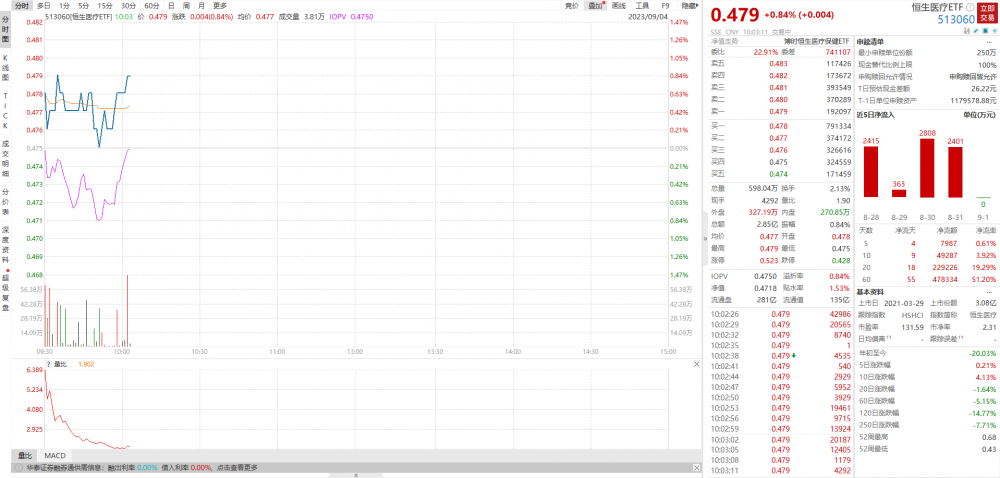
Task: Click the 跟踪指数 value HSHCI
Action: pos(913,315)
